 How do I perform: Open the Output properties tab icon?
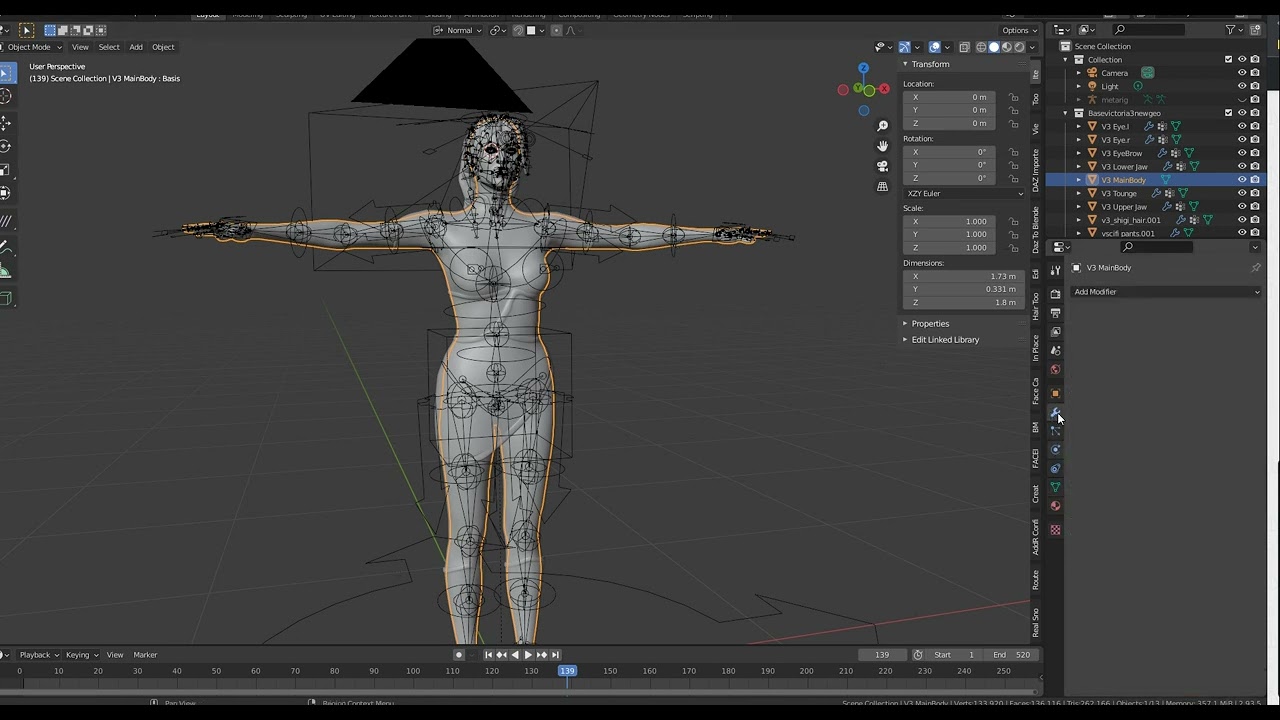click(x=1055, y=313)
